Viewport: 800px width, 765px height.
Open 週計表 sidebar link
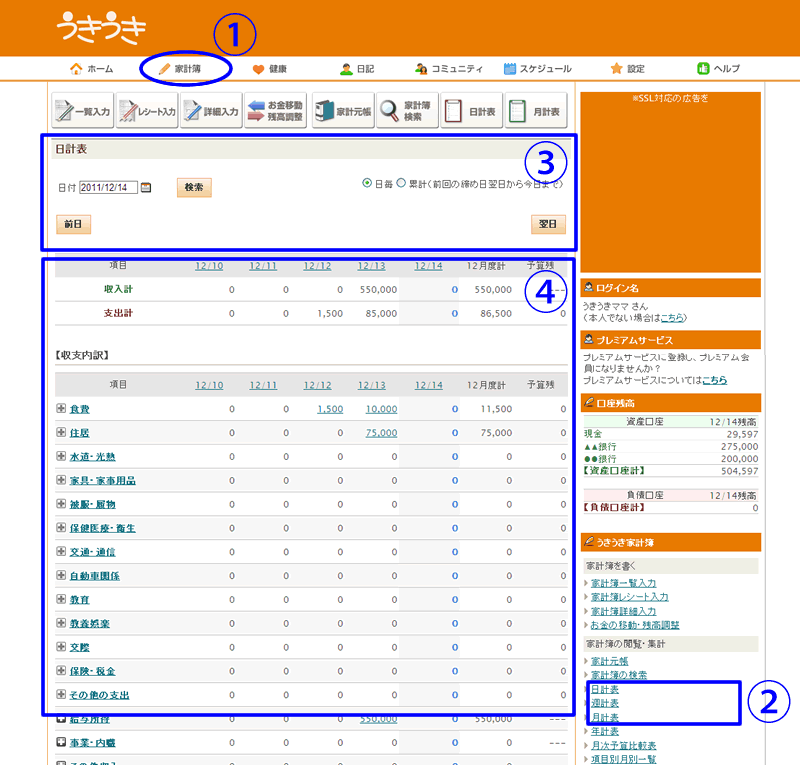[605, 703]
